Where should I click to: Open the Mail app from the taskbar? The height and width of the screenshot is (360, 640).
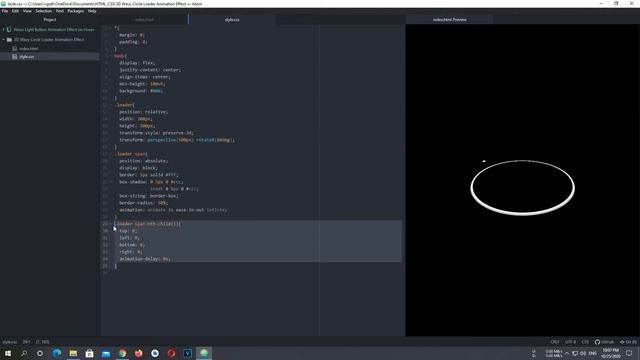coord(106,353)
